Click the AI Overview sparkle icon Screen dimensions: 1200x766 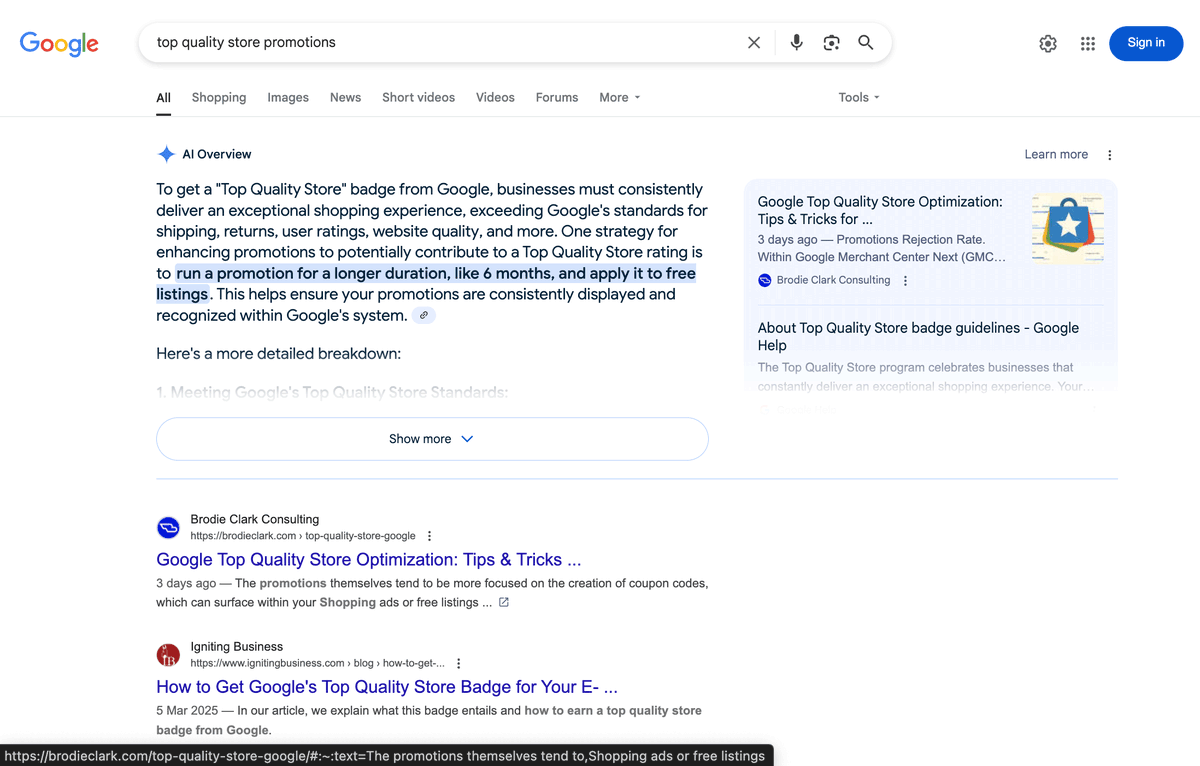(x=166, y=154)
